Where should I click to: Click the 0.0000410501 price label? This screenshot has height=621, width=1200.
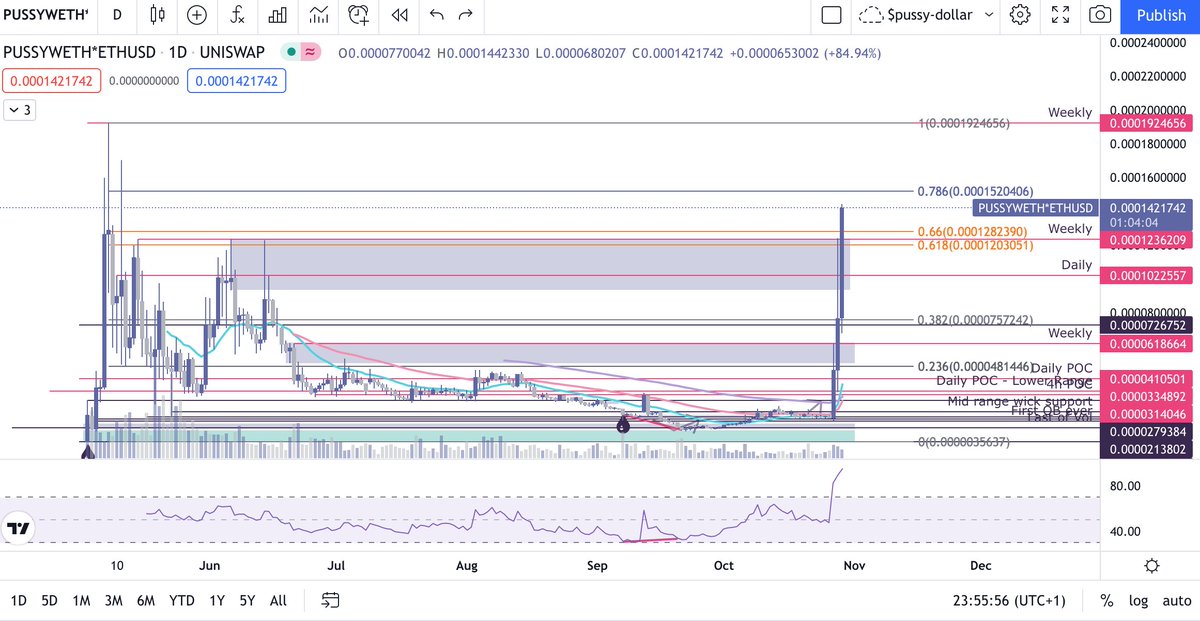tap(1146, 379)
